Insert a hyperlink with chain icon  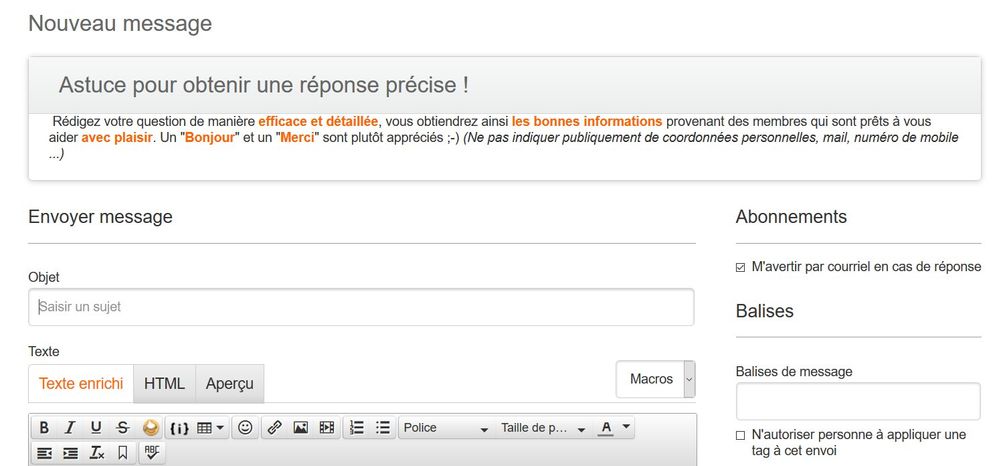(x=275, y=428)
